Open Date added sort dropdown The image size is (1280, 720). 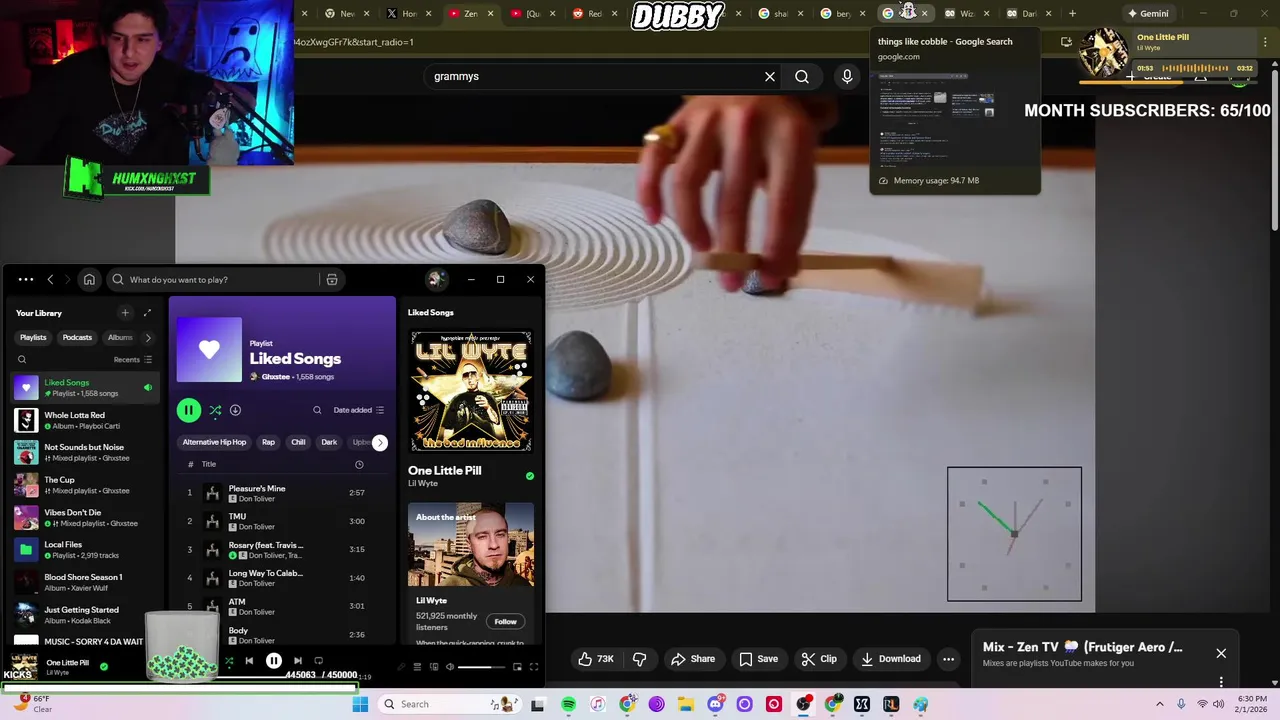point(358,410)
